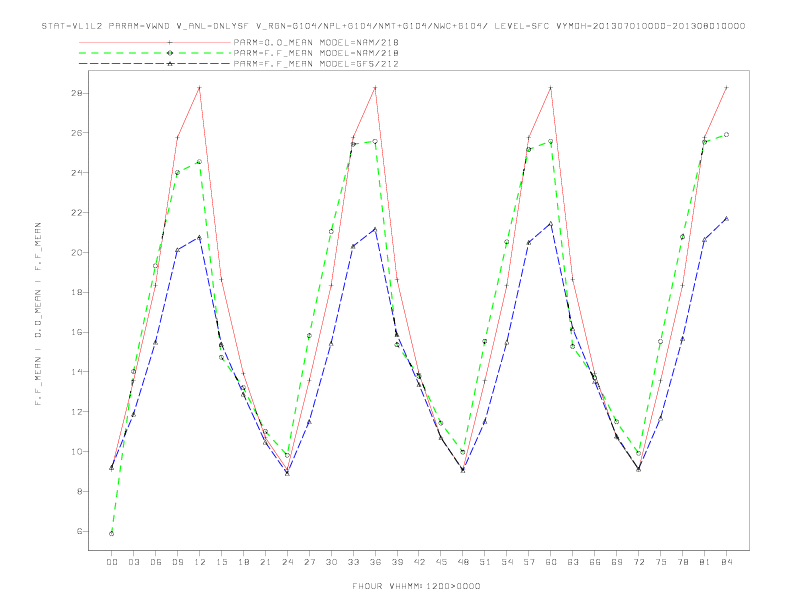Click x-axis tick label 75
This screenshot has height=612, width=792.
(x=661, y=562)
